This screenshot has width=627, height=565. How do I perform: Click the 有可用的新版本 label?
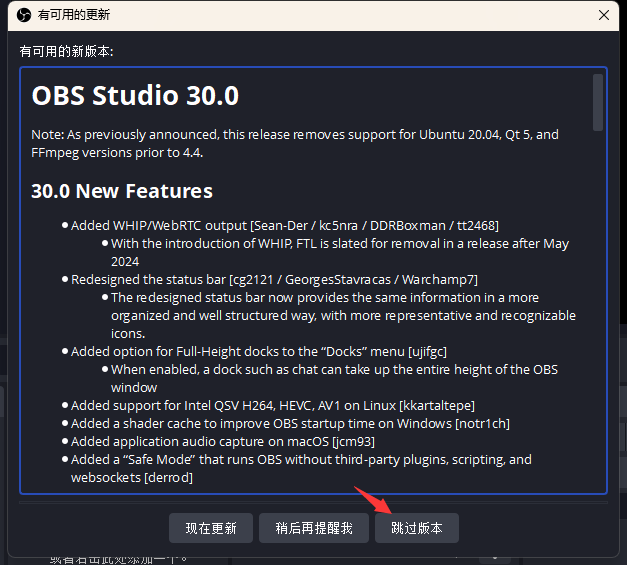click(x=66, y=51)
